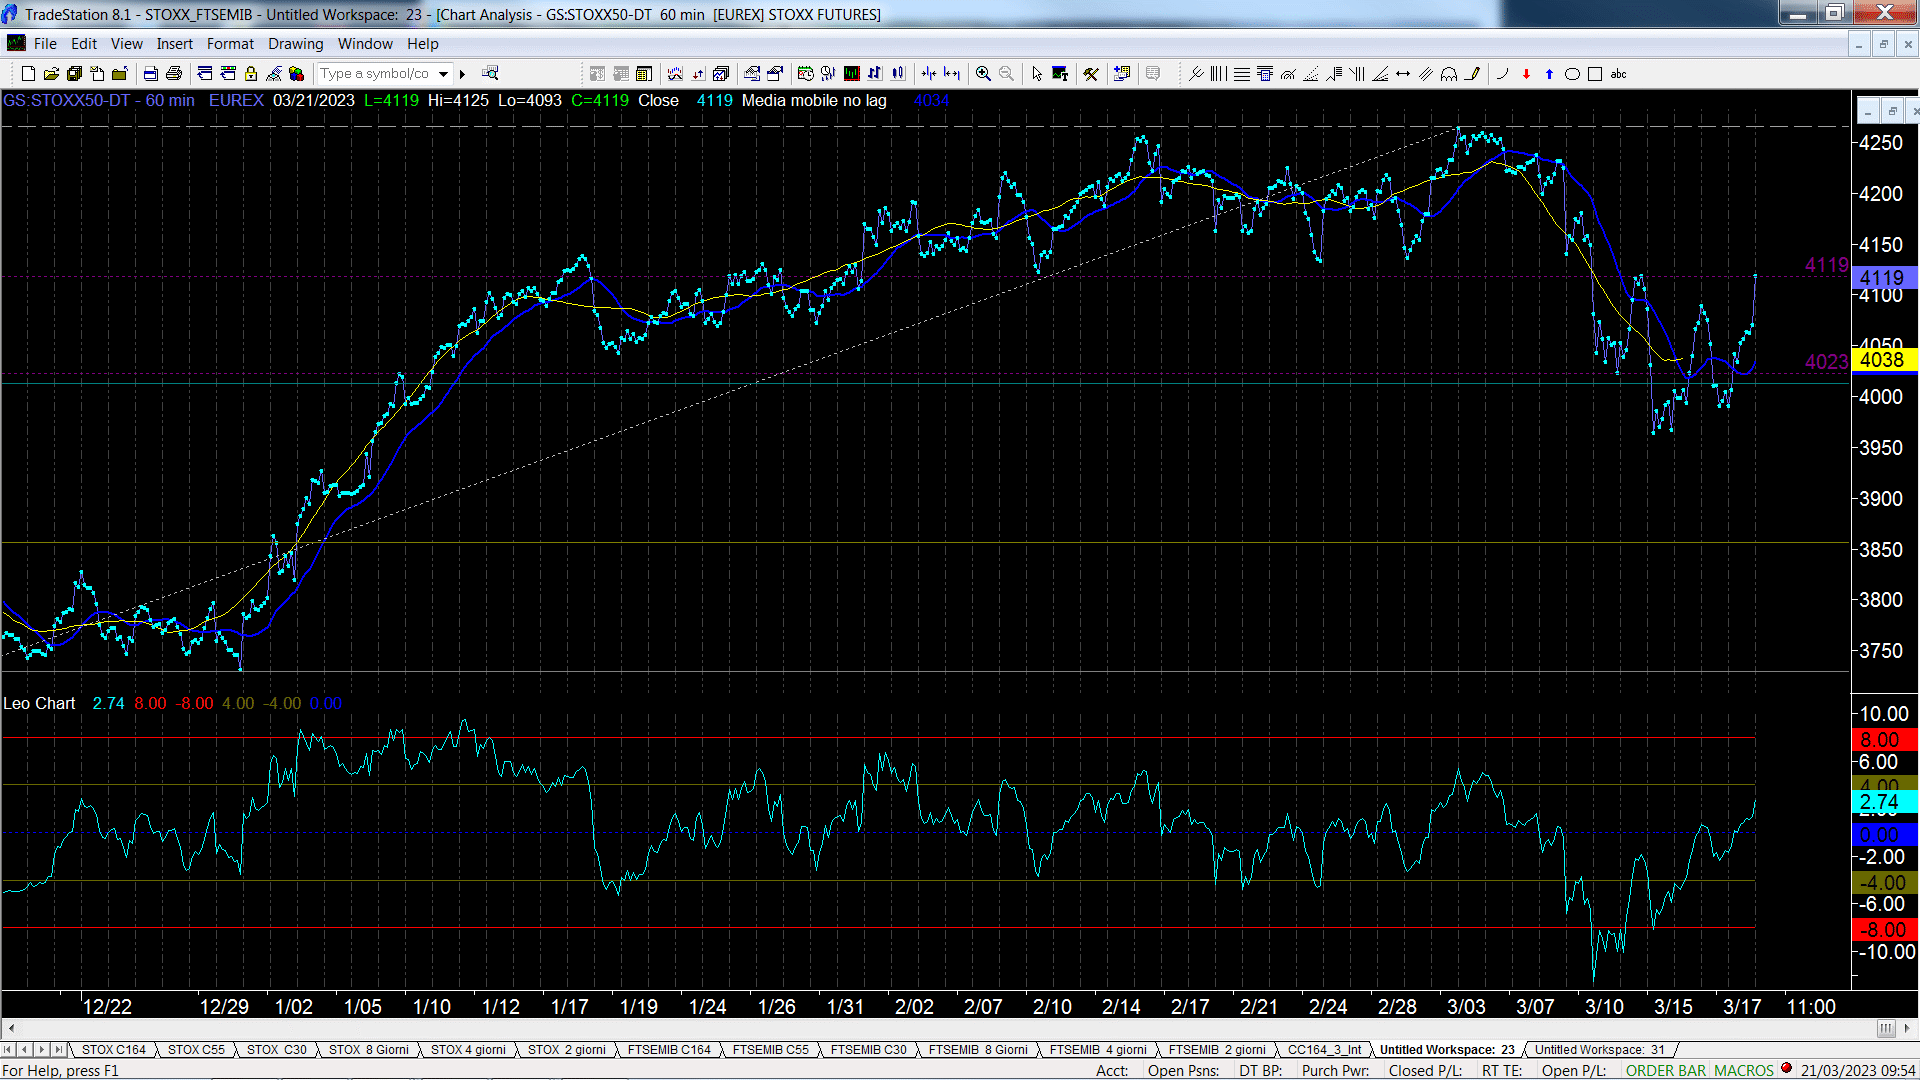Viewport: 1920px width, 1080px height.
Task: Open the Drawing menu
Action: (x=295, y=44)
